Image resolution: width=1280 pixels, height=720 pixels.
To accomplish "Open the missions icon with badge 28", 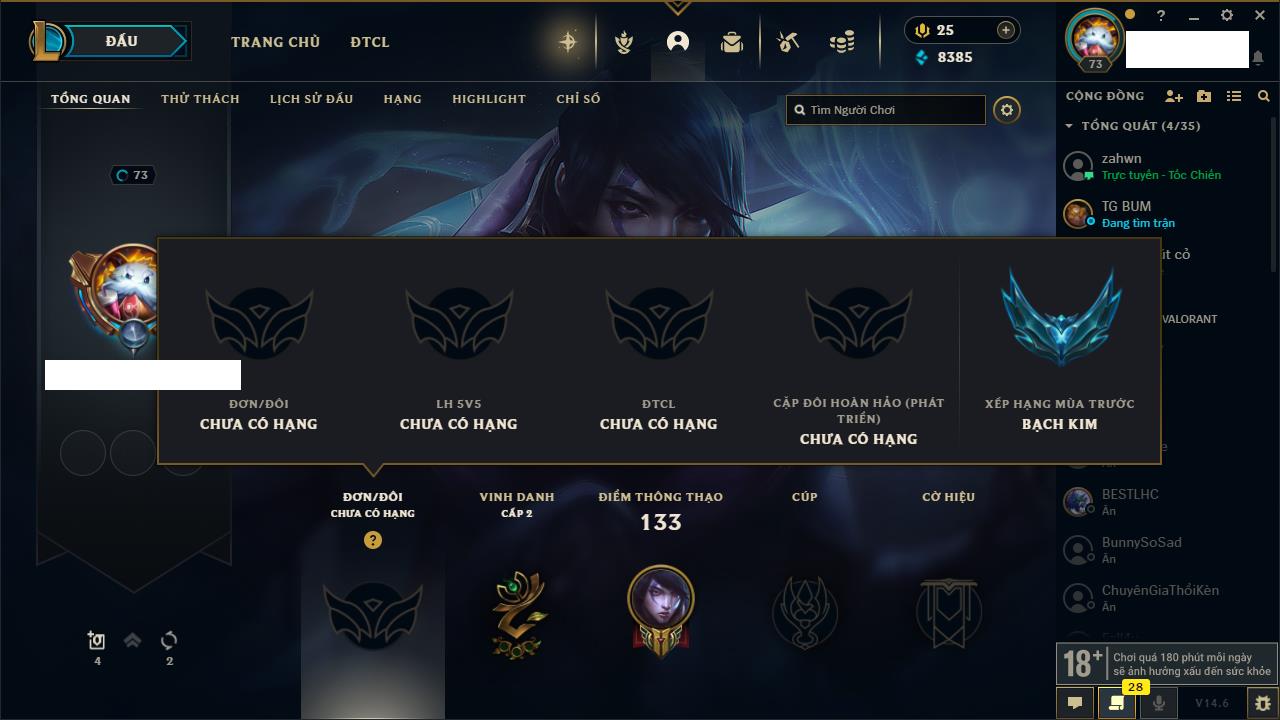I will click(x=1116, y=703).
